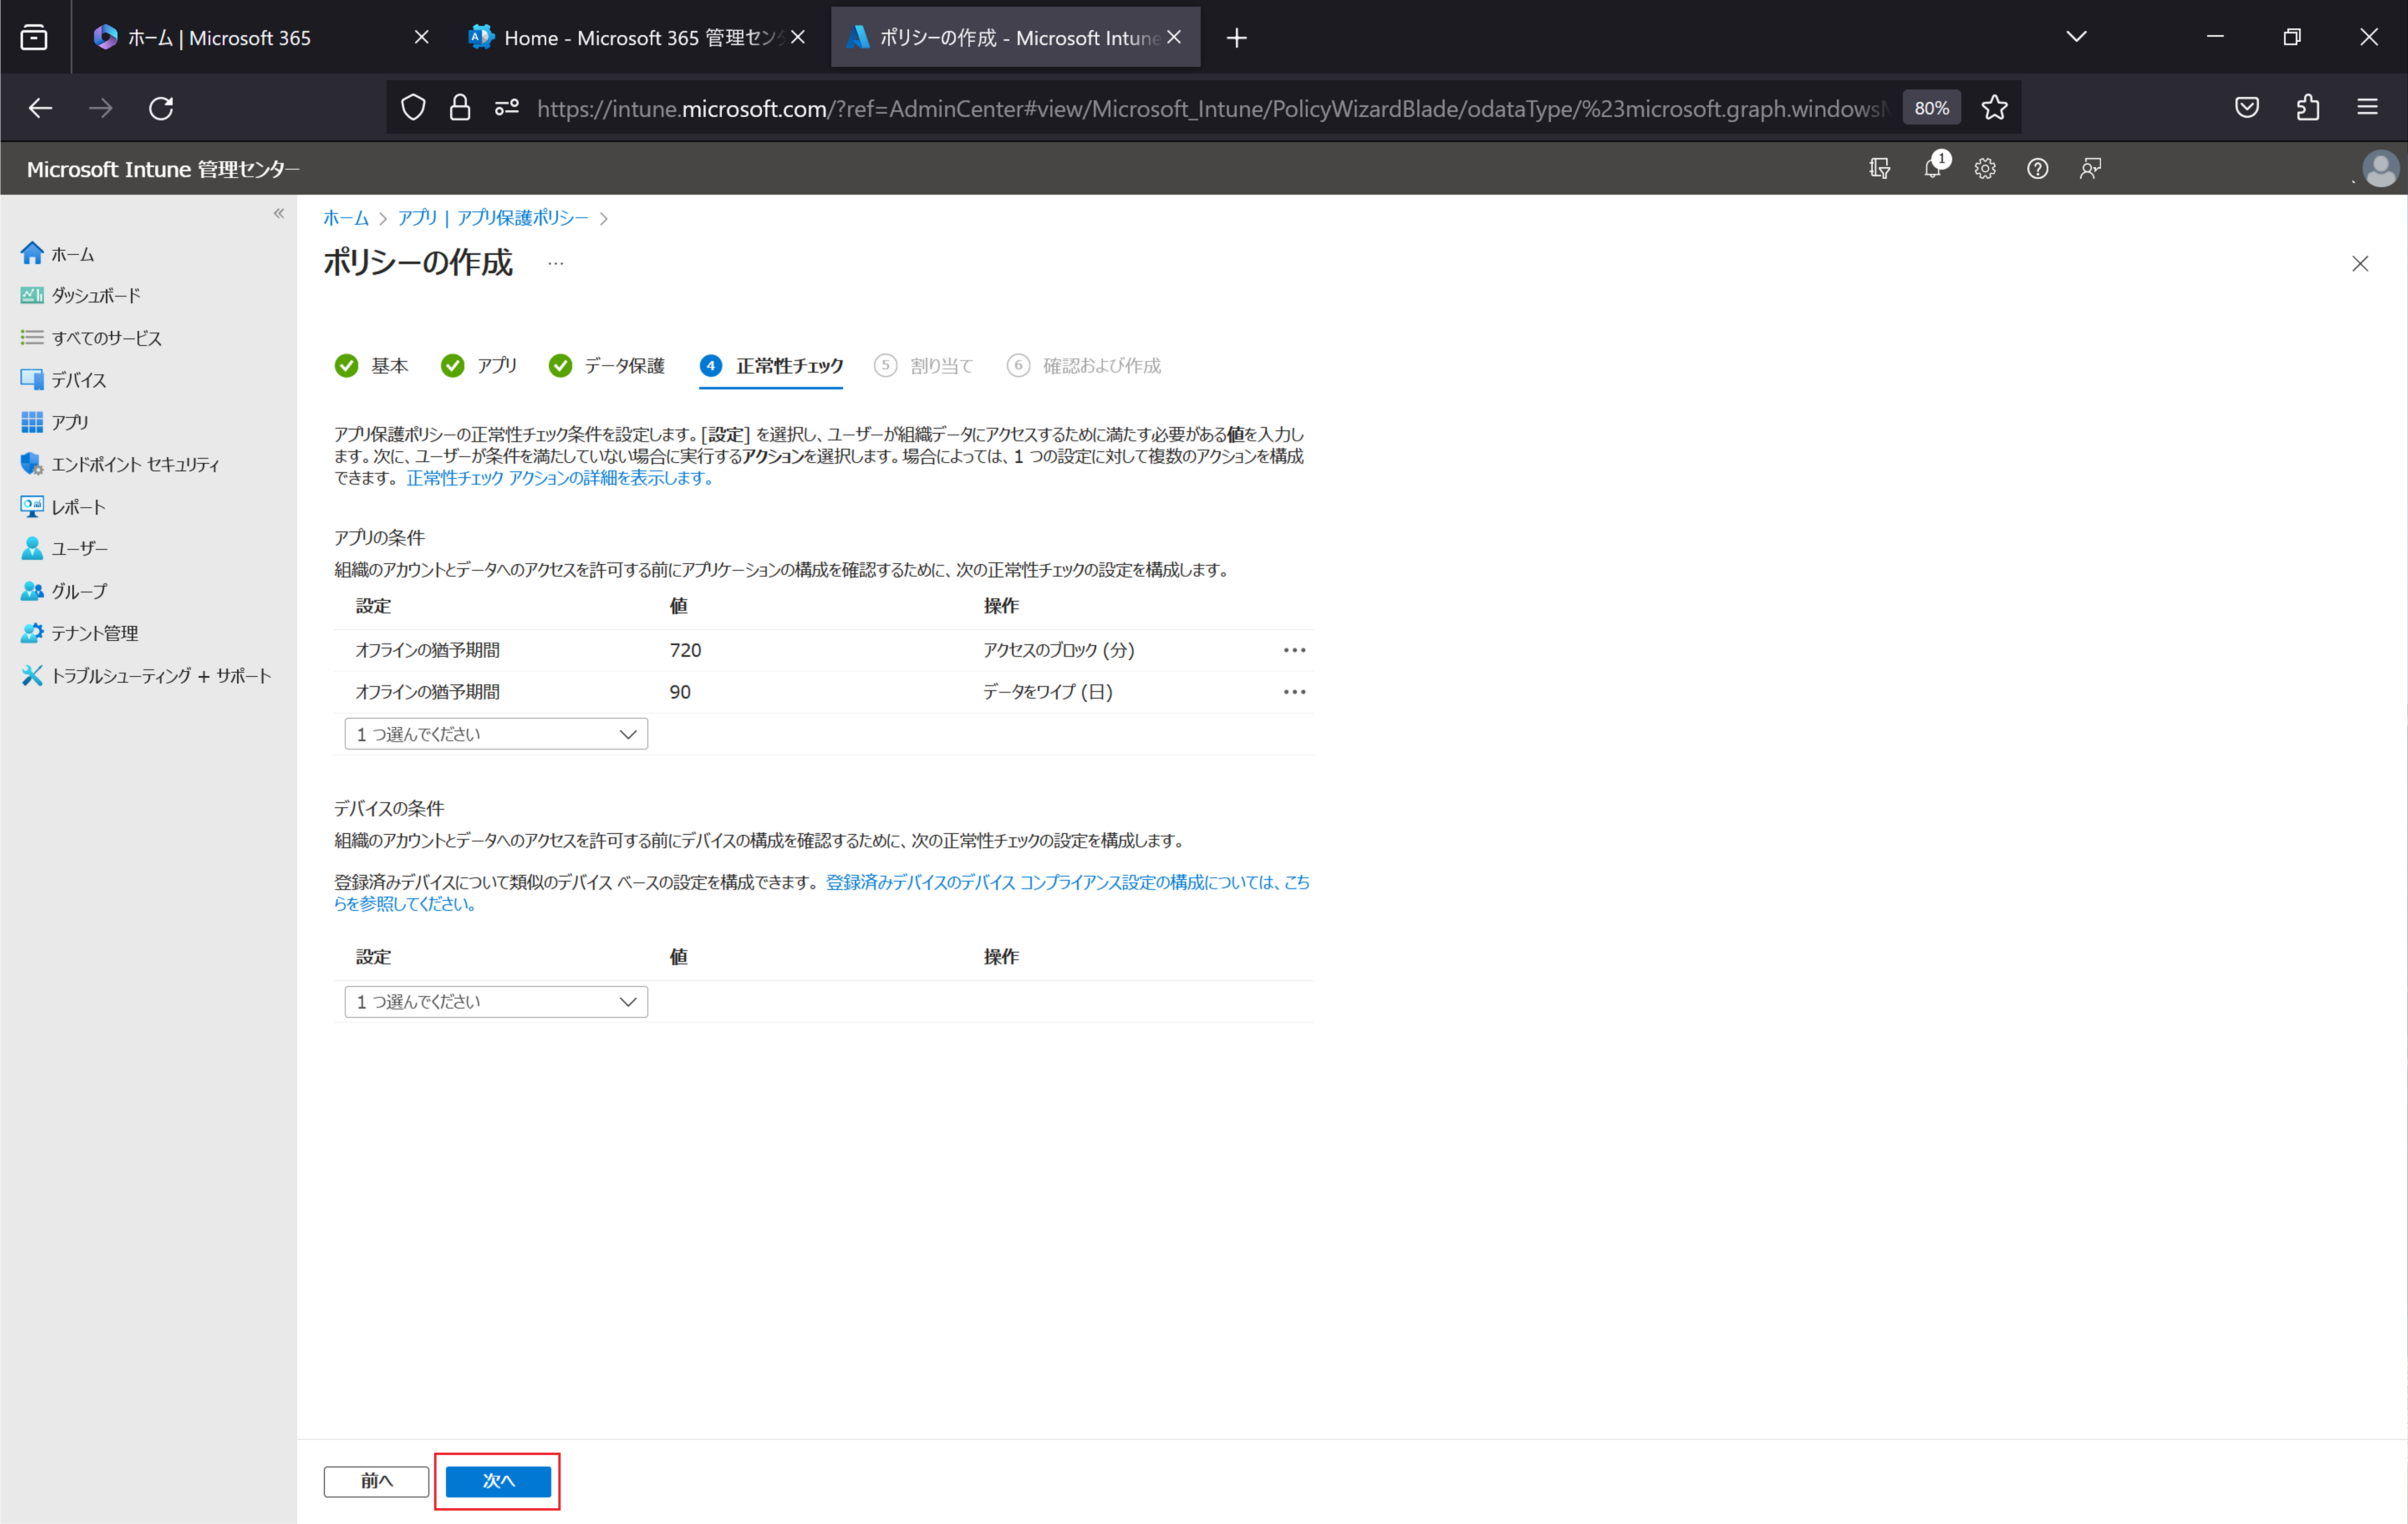This screenshot has height=1524, width=2408.
Task: Edit the 720 value field
Action: tap(686, 650)
